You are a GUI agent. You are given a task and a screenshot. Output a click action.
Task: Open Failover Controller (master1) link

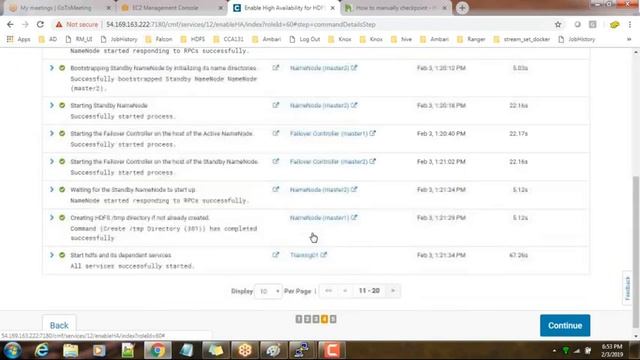tap(333, 134)
